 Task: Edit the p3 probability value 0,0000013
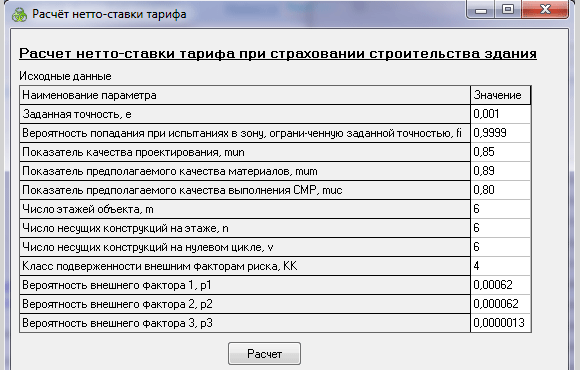click(500, 323)
